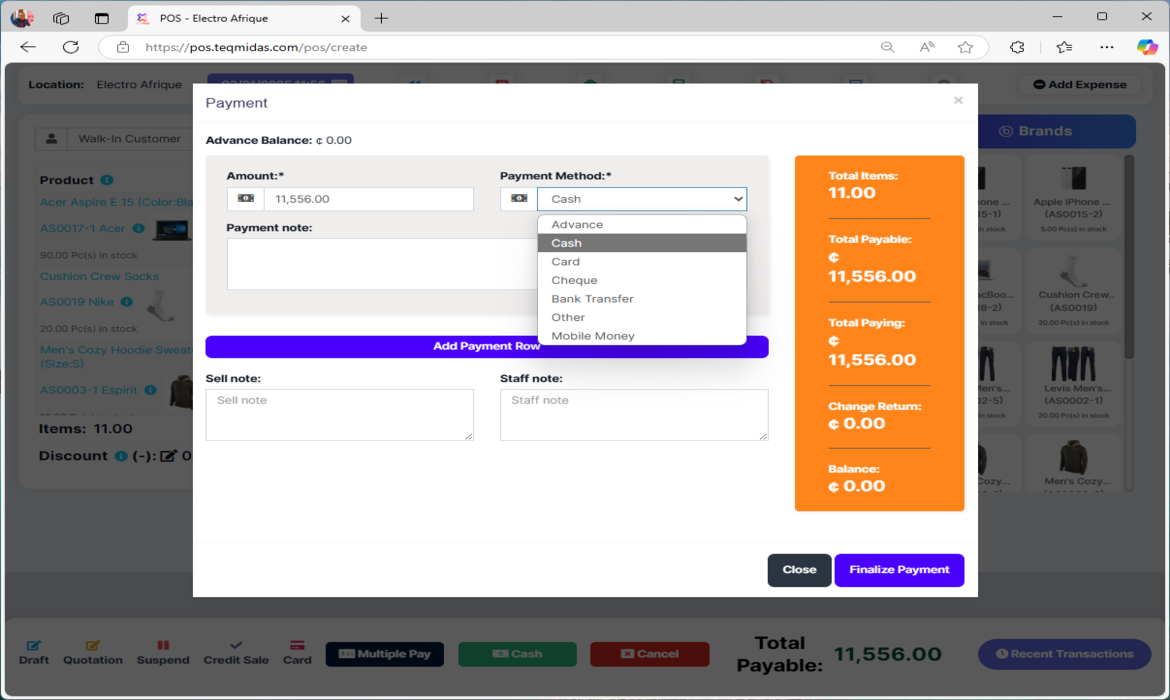Choose Bank Transfer from the list
Image resolution: width=1170 pixels, height=700 pixels.
[592, 299]
